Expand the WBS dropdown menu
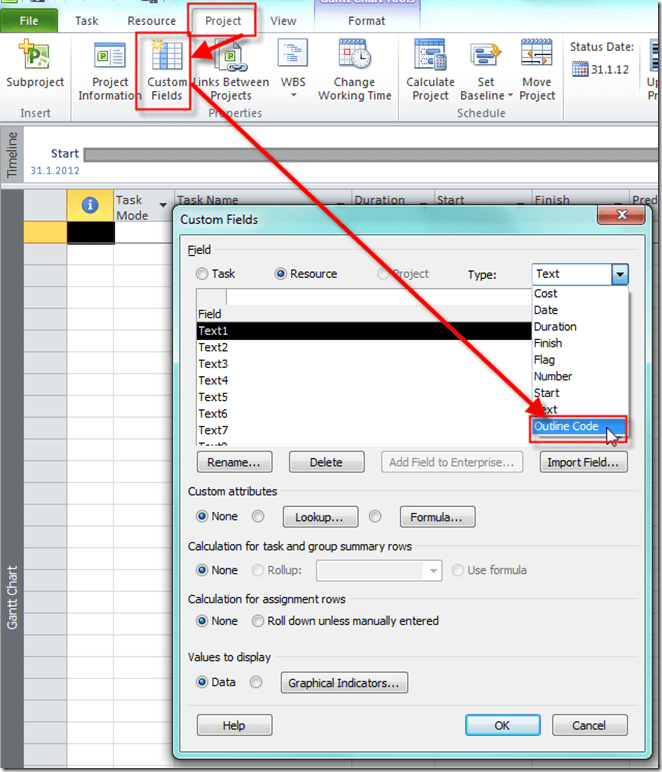Image resolution: width=662 pixels, height=772 pixels. pos(293,96)
